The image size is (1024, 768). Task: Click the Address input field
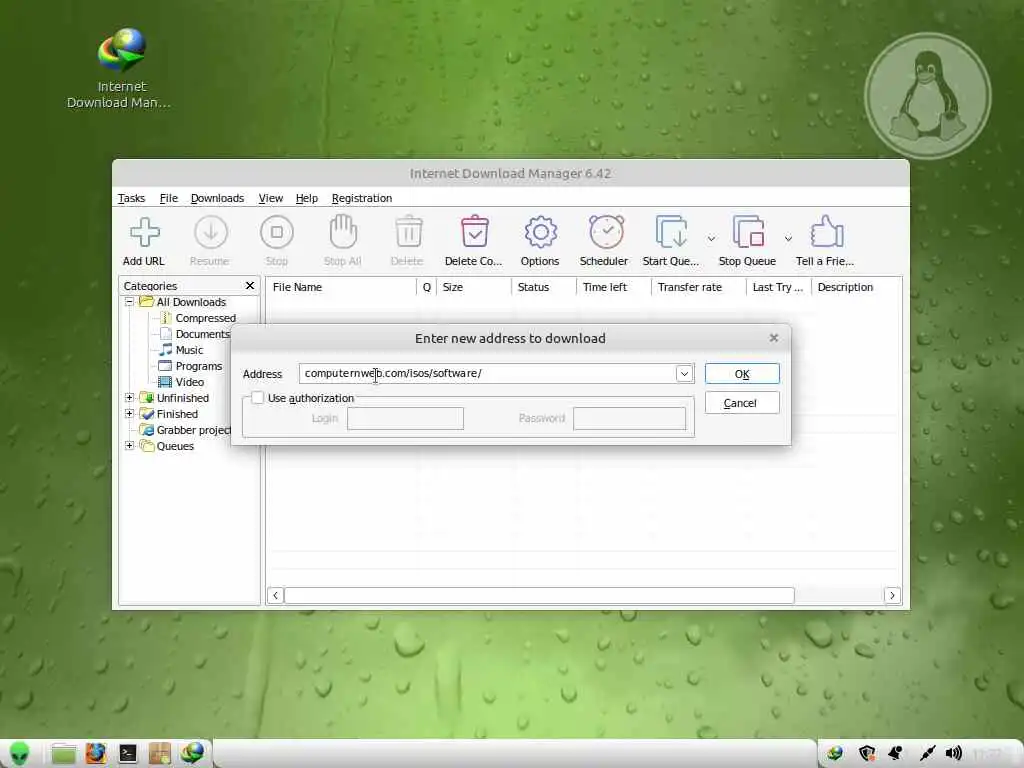[487, 374]
